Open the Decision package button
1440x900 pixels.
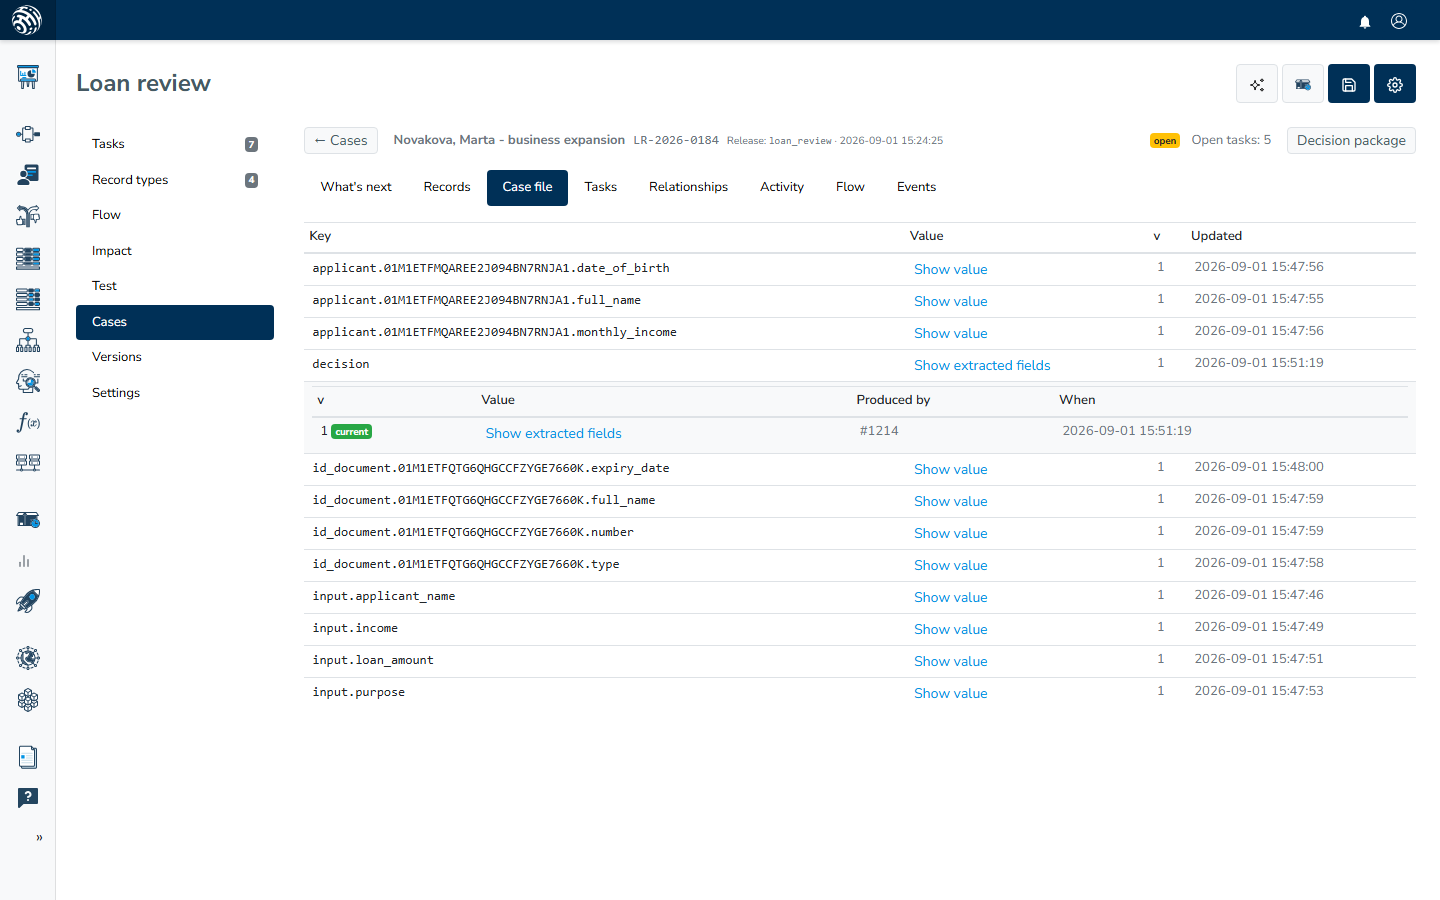(x=1351, y=141)
